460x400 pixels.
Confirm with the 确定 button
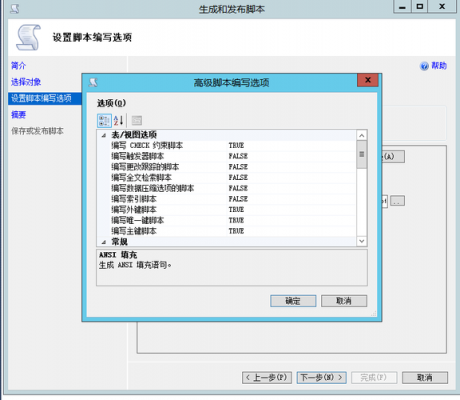[x=293, y=301]
